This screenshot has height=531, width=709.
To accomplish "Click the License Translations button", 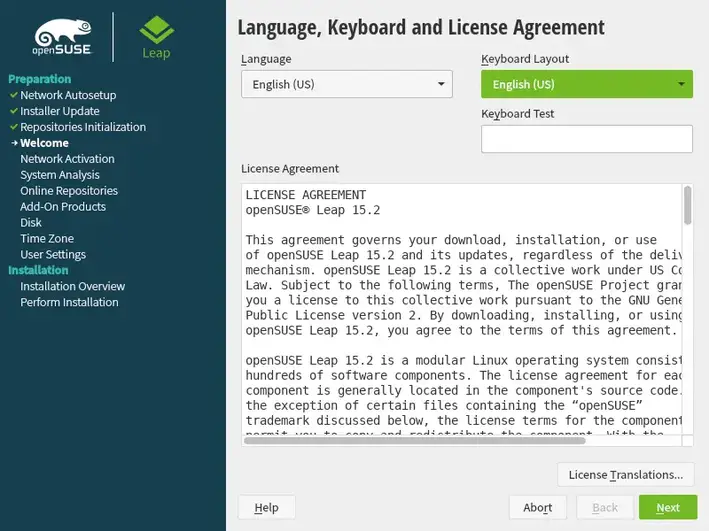I will [625, 474].
